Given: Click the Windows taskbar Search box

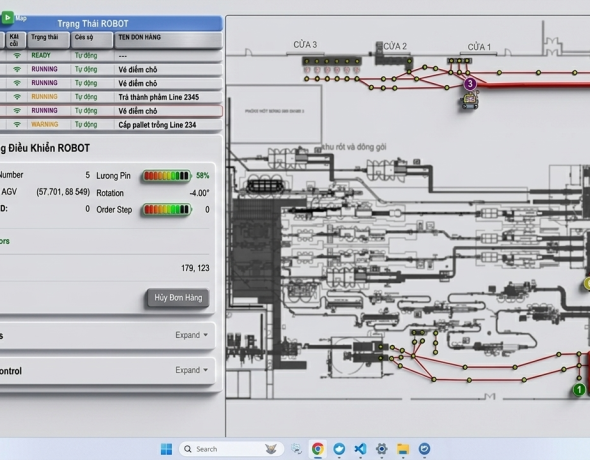Looking at the screenshot, I should 231,449.
